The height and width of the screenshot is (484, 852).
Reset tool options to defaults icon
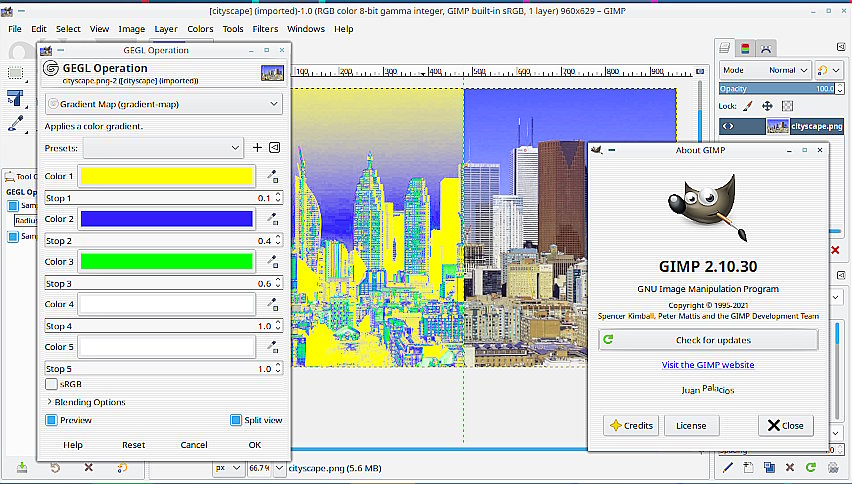point(122,467)
